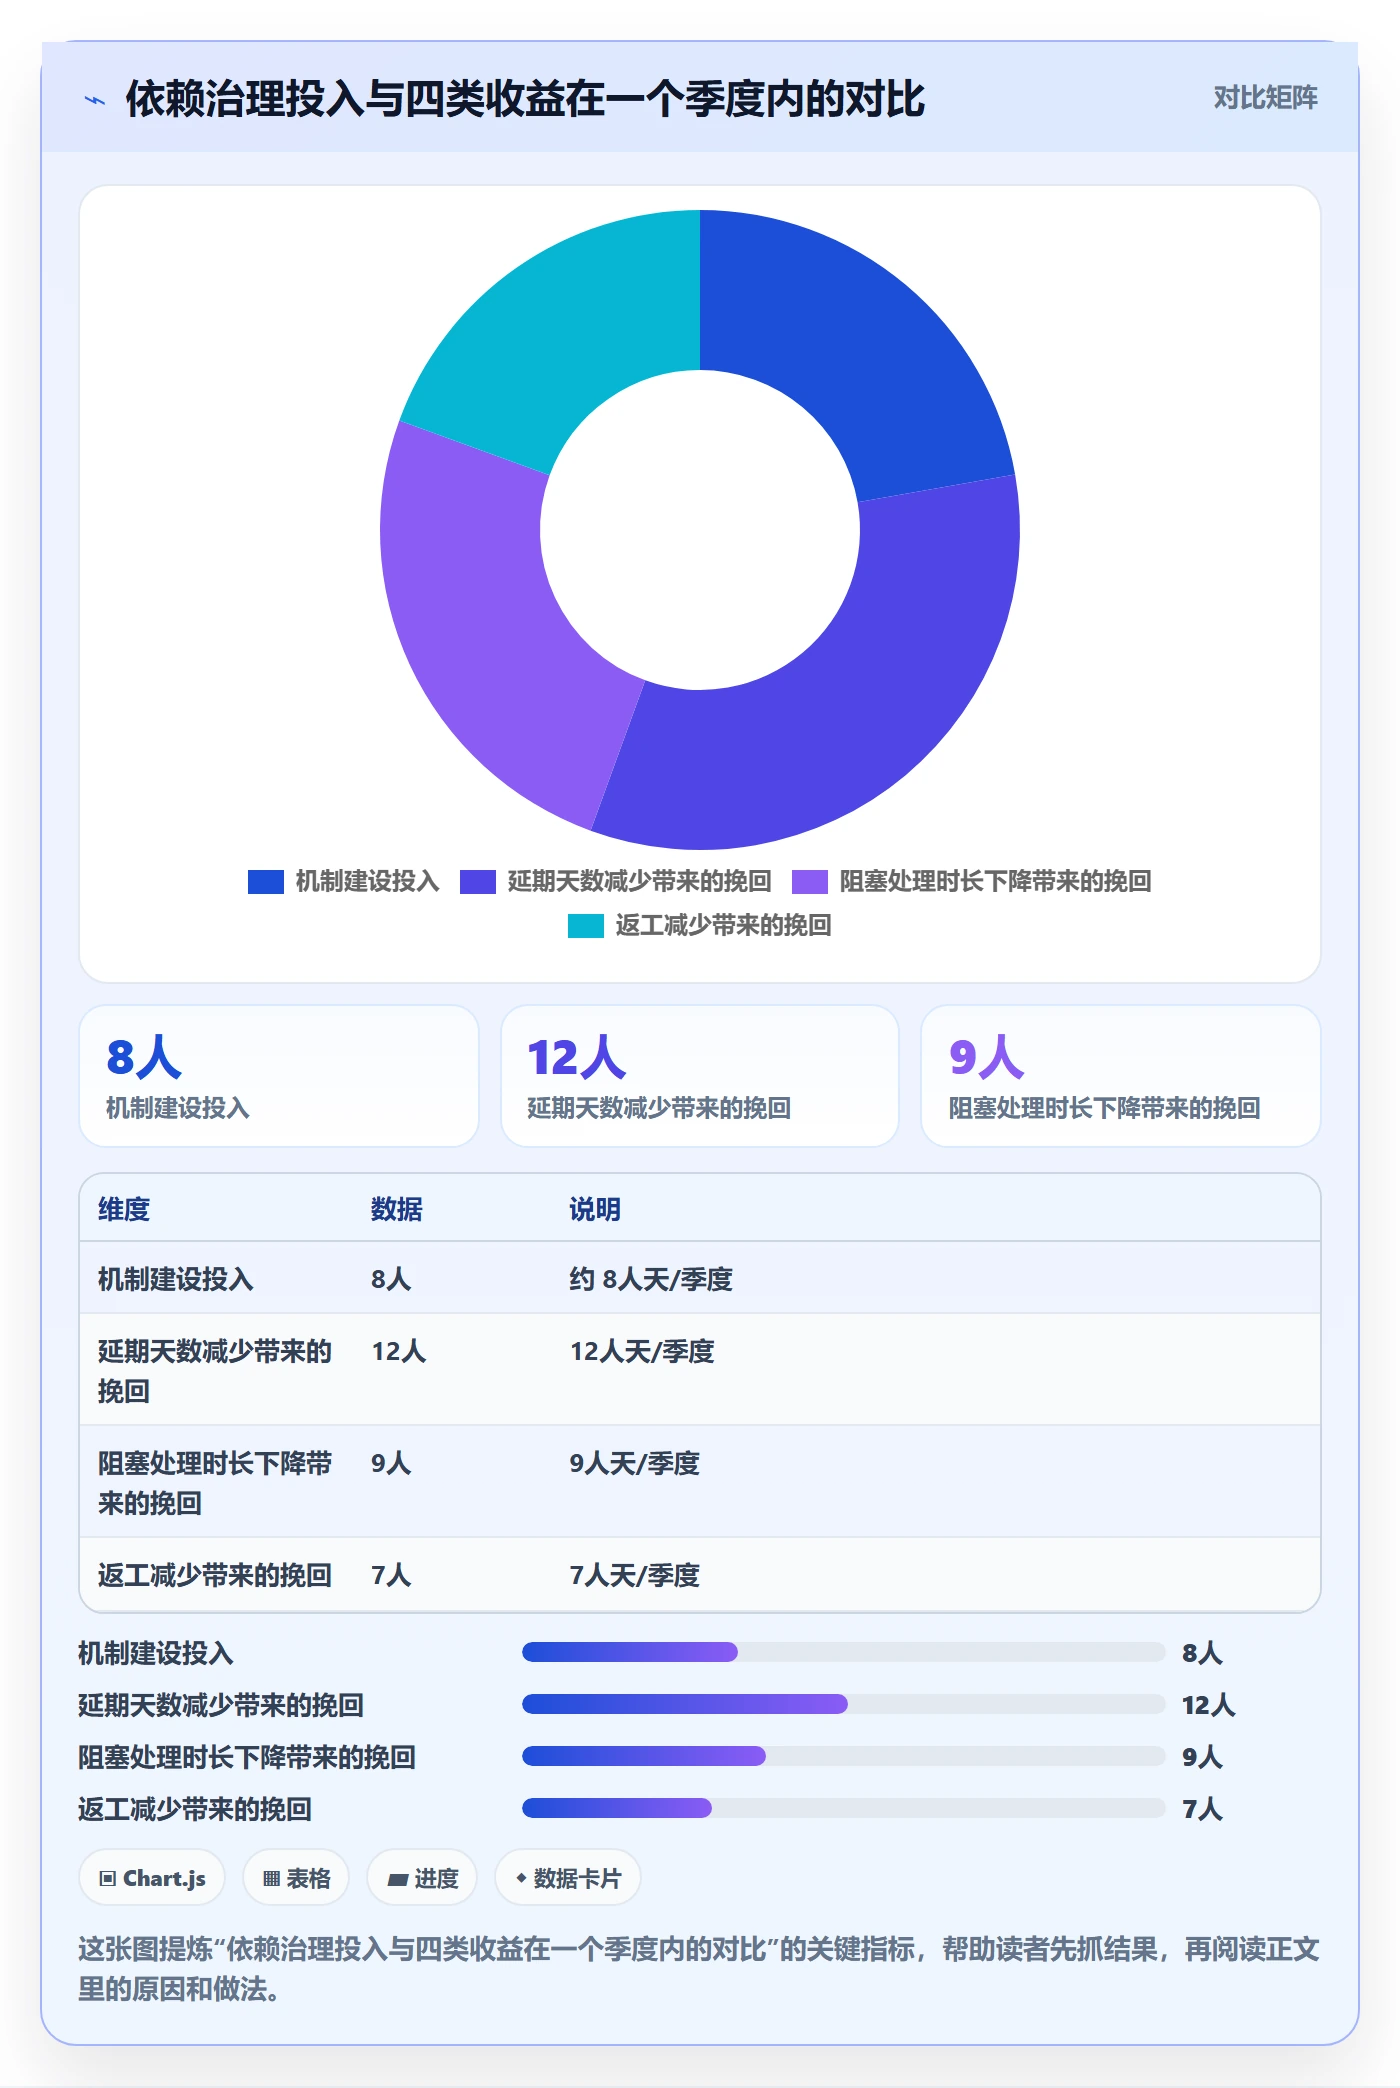Click the 数据 table column header
This screenshot has width=1400, height=2088.
397,1209
